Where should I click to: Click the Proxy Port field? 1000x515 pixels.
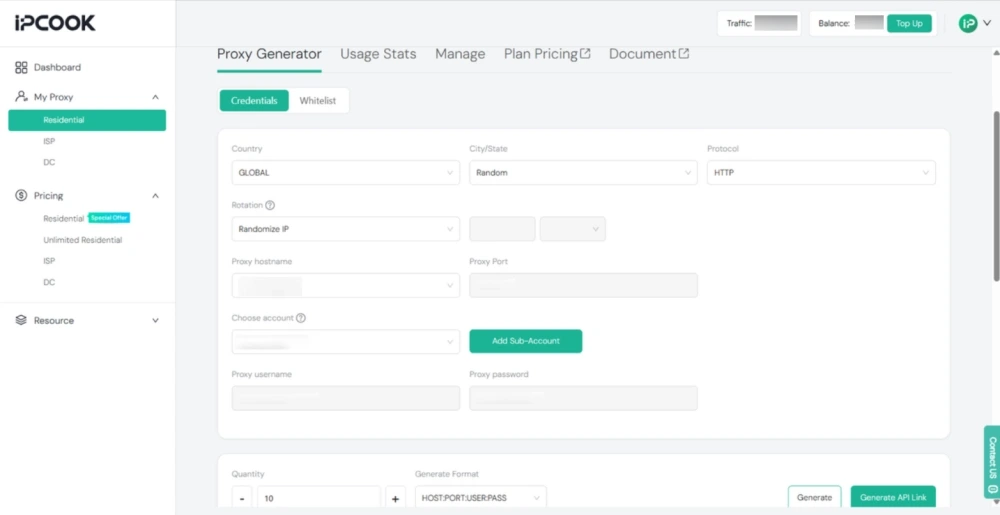pos(584,286)
